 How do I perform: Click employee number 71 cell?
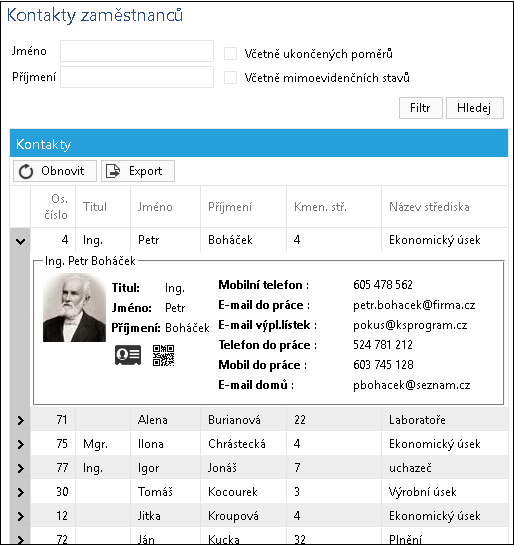53,420
